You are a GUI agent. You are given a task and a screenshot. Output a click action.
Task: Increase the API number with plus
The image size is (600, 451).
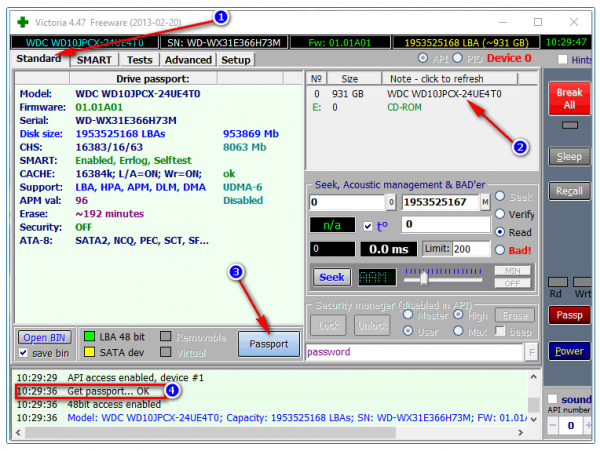click(x=587, y=425)
